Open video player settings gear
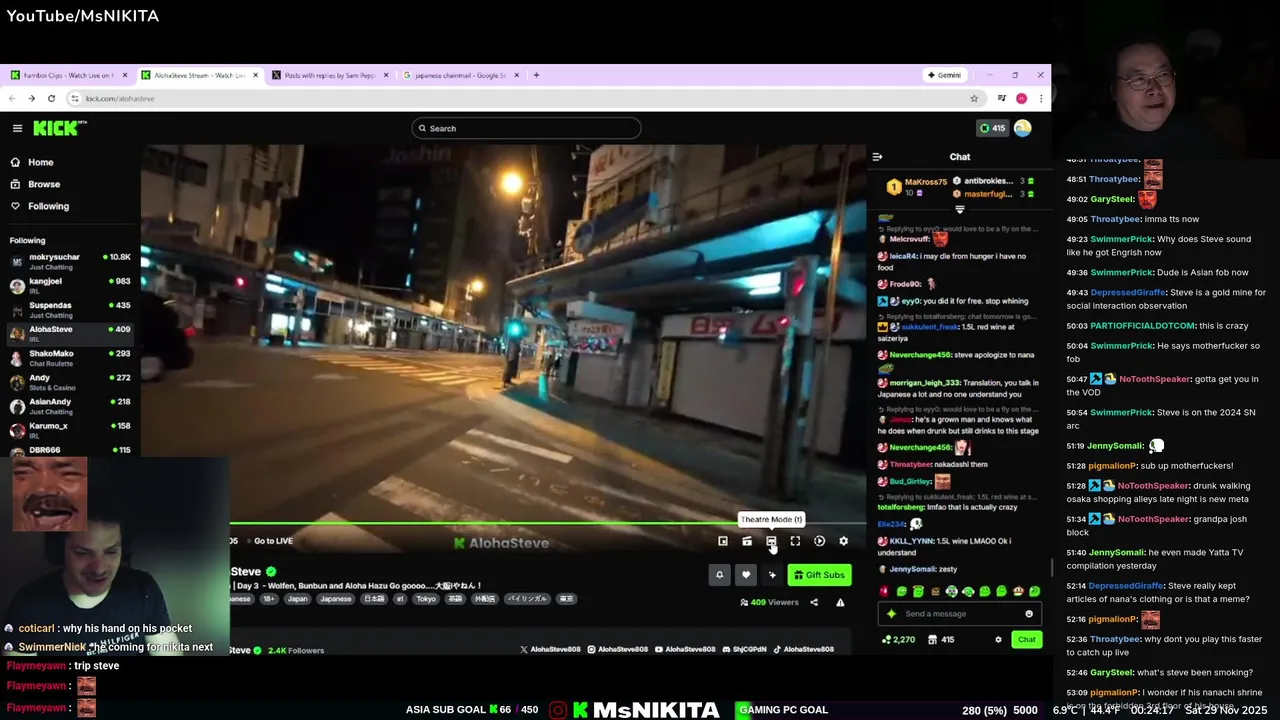The height and width of the screenshot is (720, 1280). (x=843, y=541)
